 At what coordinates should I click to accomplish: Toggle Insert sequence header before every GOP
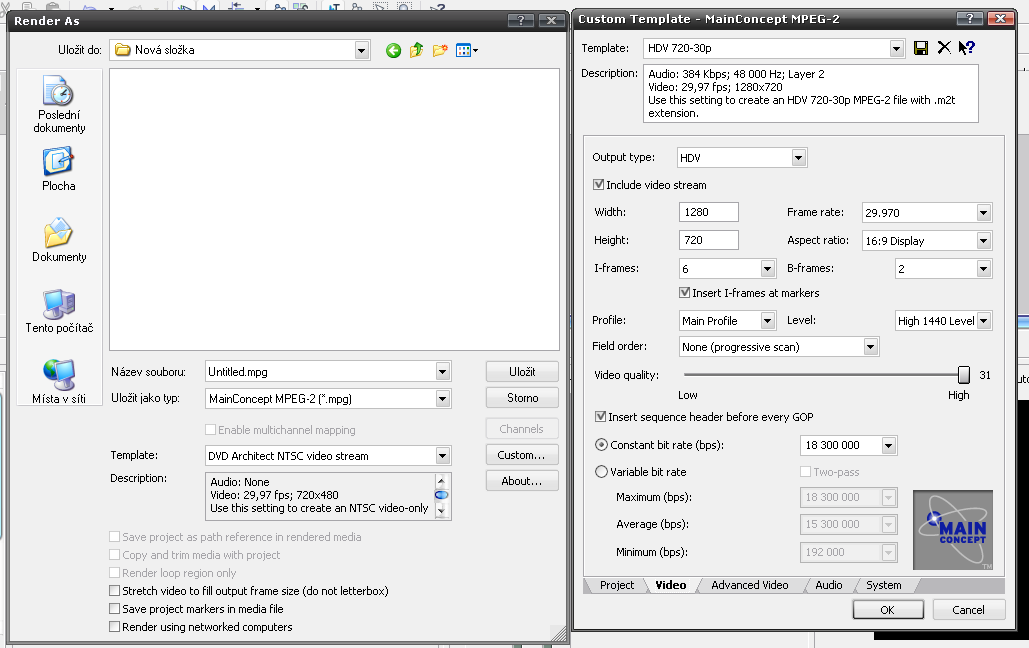(600, 417)
